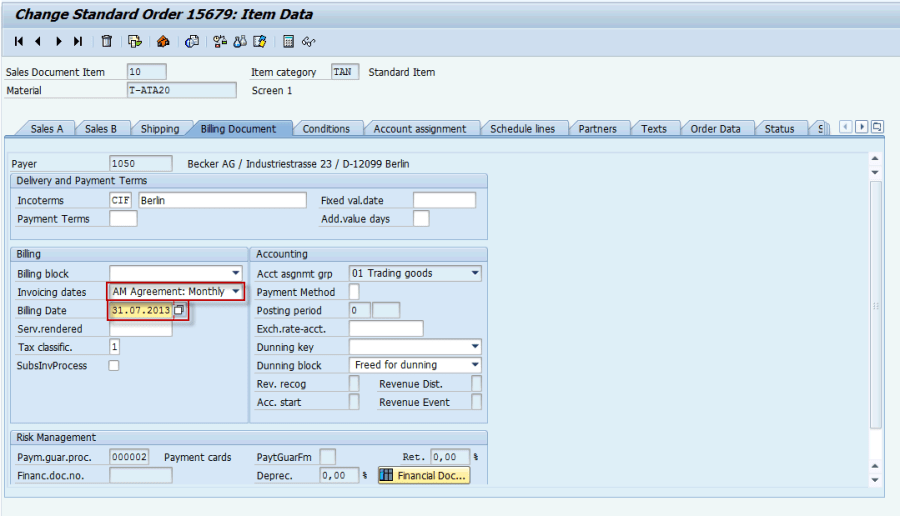Screen dimensions: 900x516
Task: Open the Invoicing dates dropdown
Action: [x=236, y=292]
